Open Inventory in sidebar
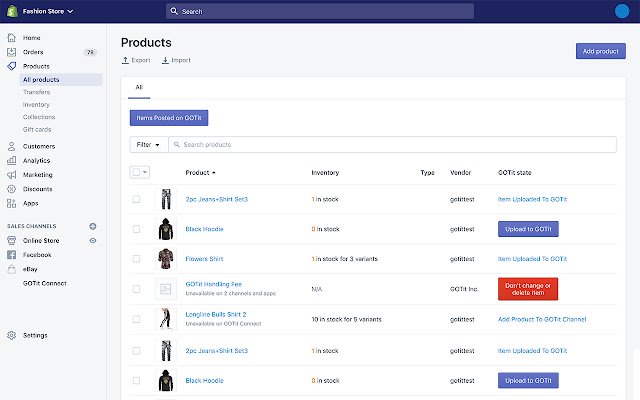 pyautogui.click(x=36, y=105)
